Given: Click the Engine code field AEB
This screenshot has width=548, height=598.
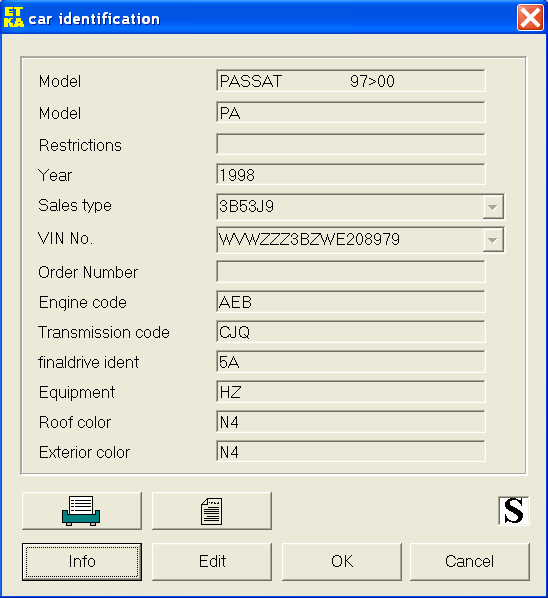Looking at the screenshot, I should (351, 302).
